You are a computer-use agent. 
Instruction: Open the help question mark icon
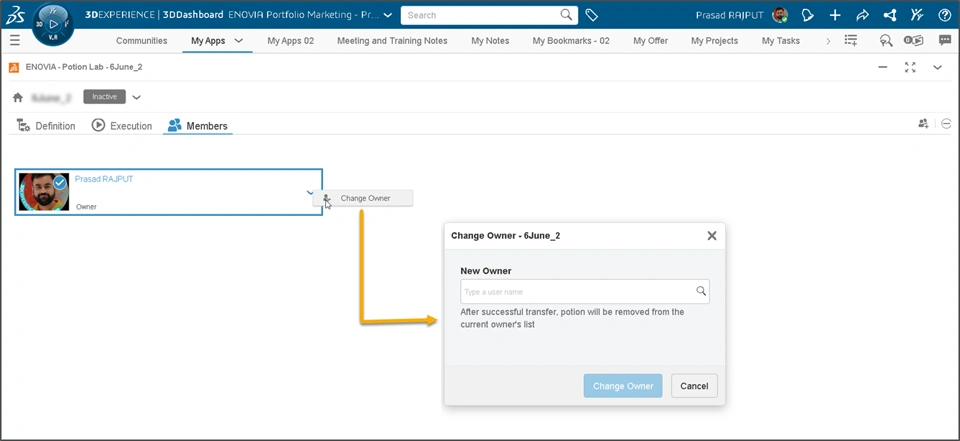point(944,15)
